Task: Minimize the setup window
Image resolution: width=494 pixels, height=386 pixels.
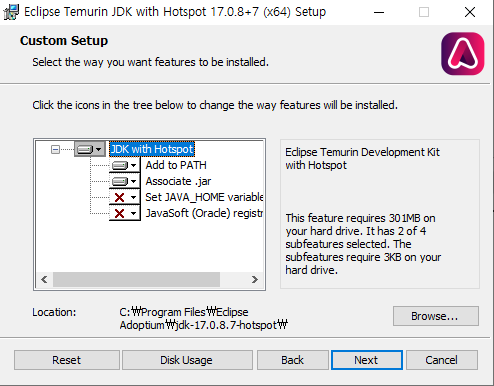Action: click(379, 12)
